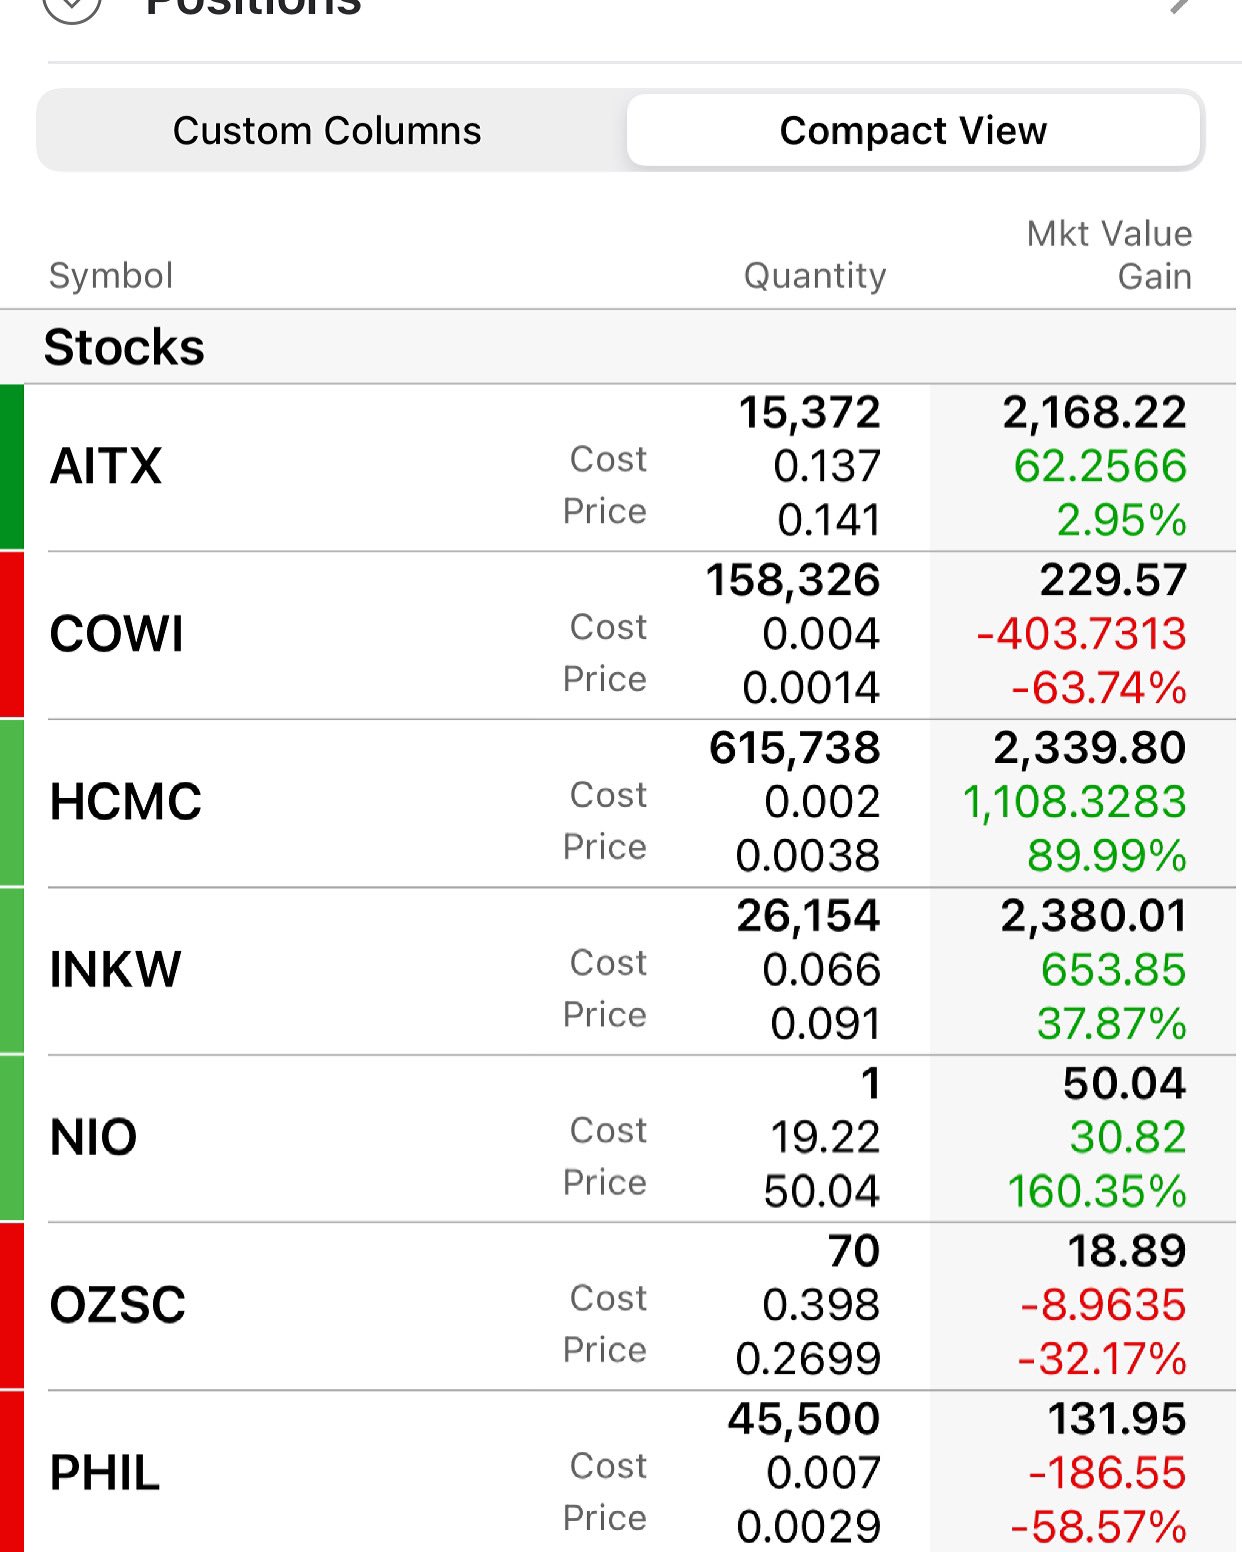Open the COWI position row
This screenshot has height=1552, width=1242.
coord(618,635)
